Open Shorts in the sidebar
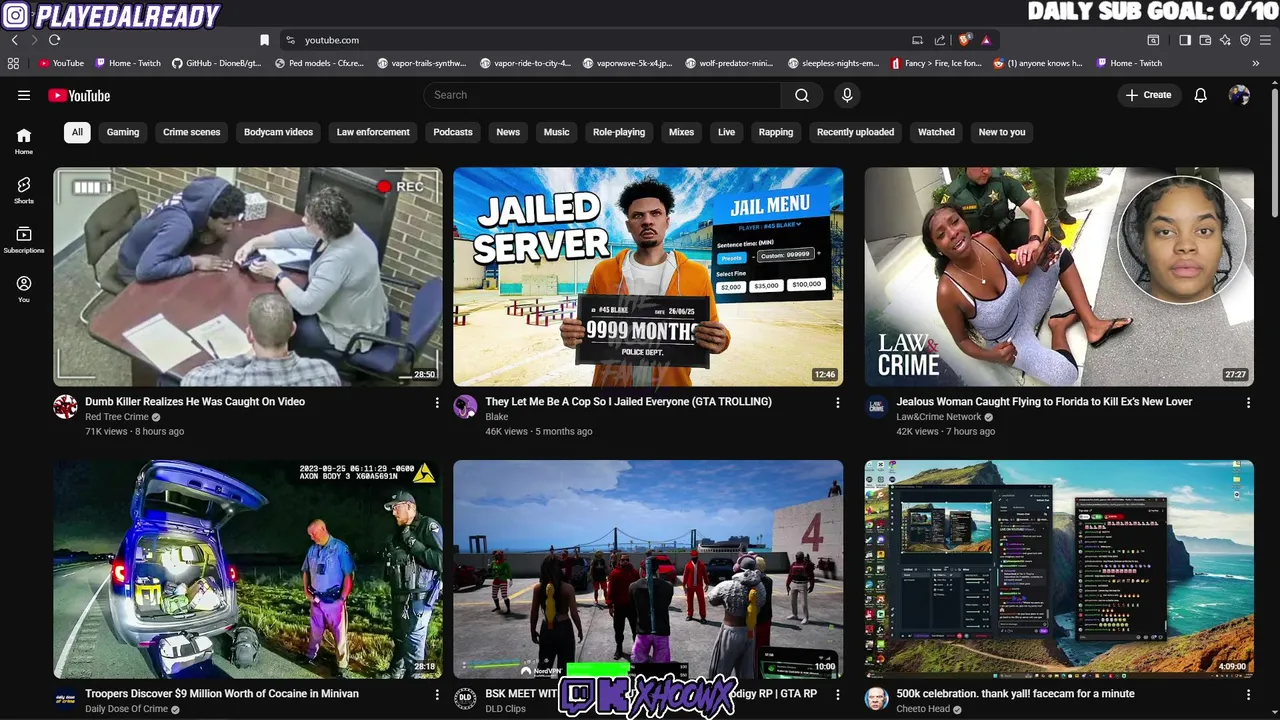 coord(24,190)
